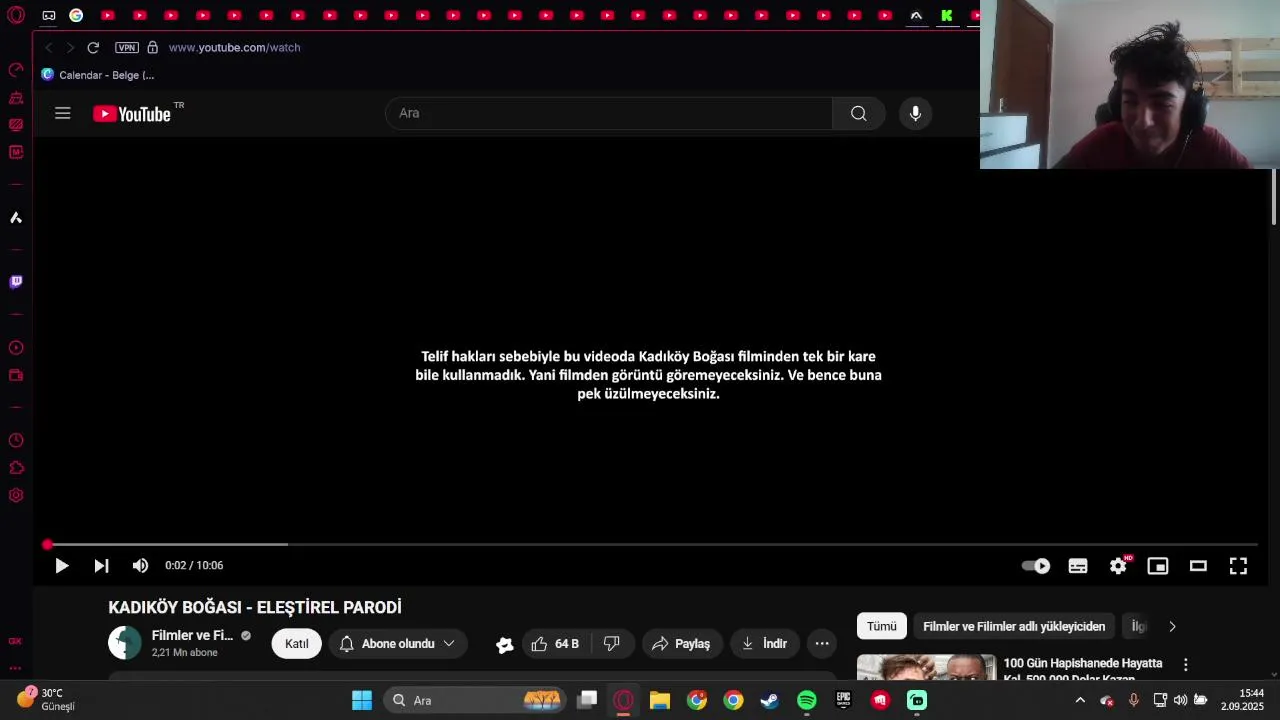Open the icon button beside Abone olundu
The height and width of the screenshot is (720, 1280).
(505, 645)
